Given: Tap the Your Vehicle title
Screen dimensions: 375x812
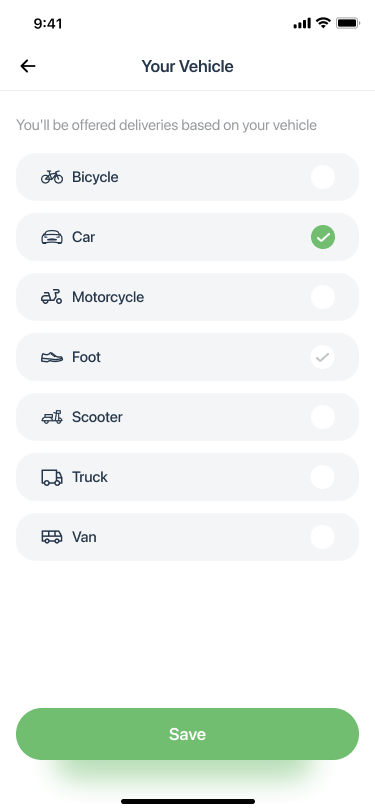Looking at the screenshot, I should [x=188, y=66].
